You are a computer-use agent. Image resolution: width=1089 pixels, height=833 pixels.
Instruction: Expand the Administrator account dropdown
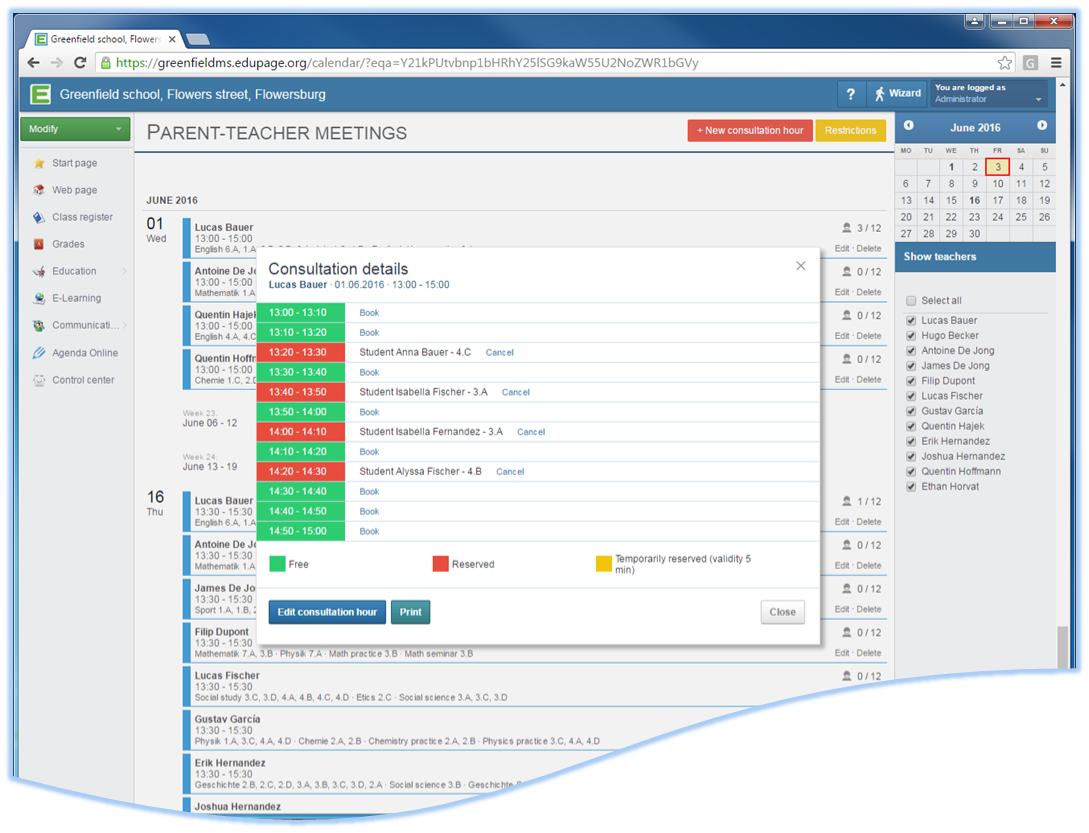(x=1038, y=100)
